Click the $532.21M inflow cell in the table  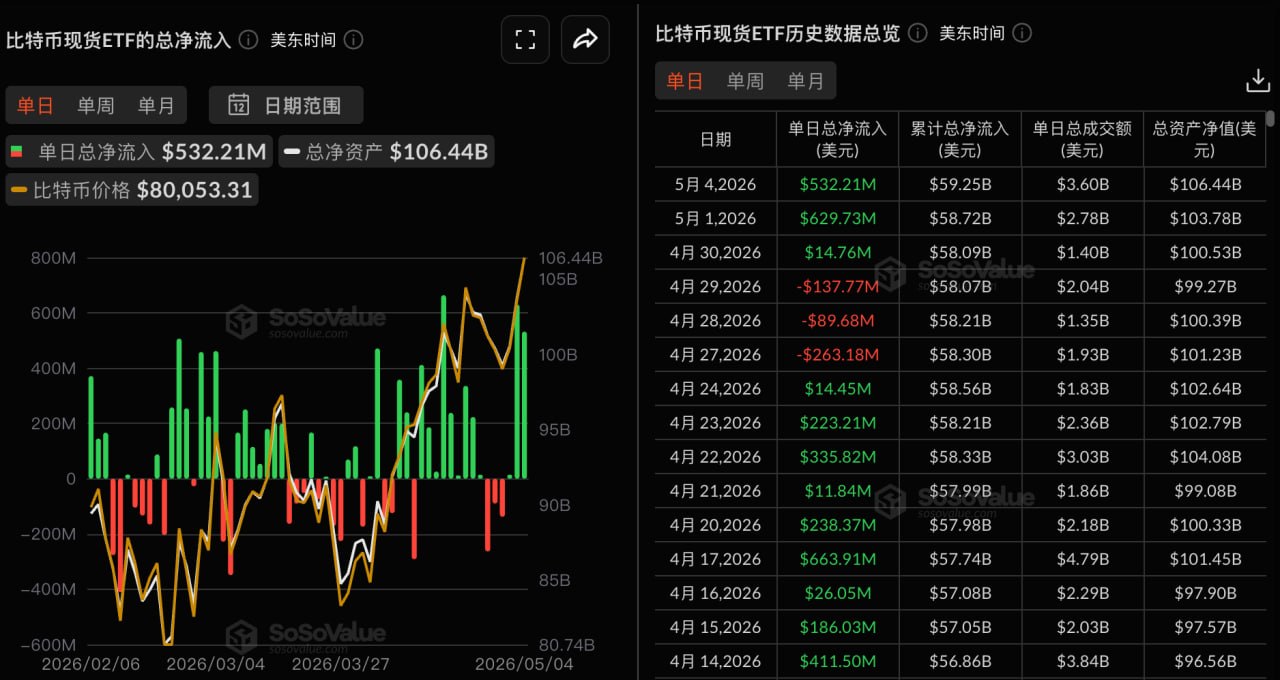[838, 184]
